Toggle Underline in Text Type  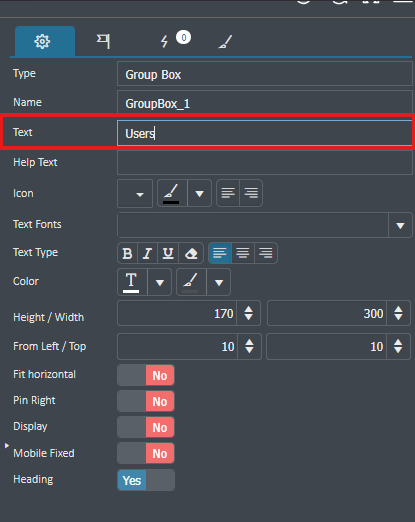coord(168,253)
